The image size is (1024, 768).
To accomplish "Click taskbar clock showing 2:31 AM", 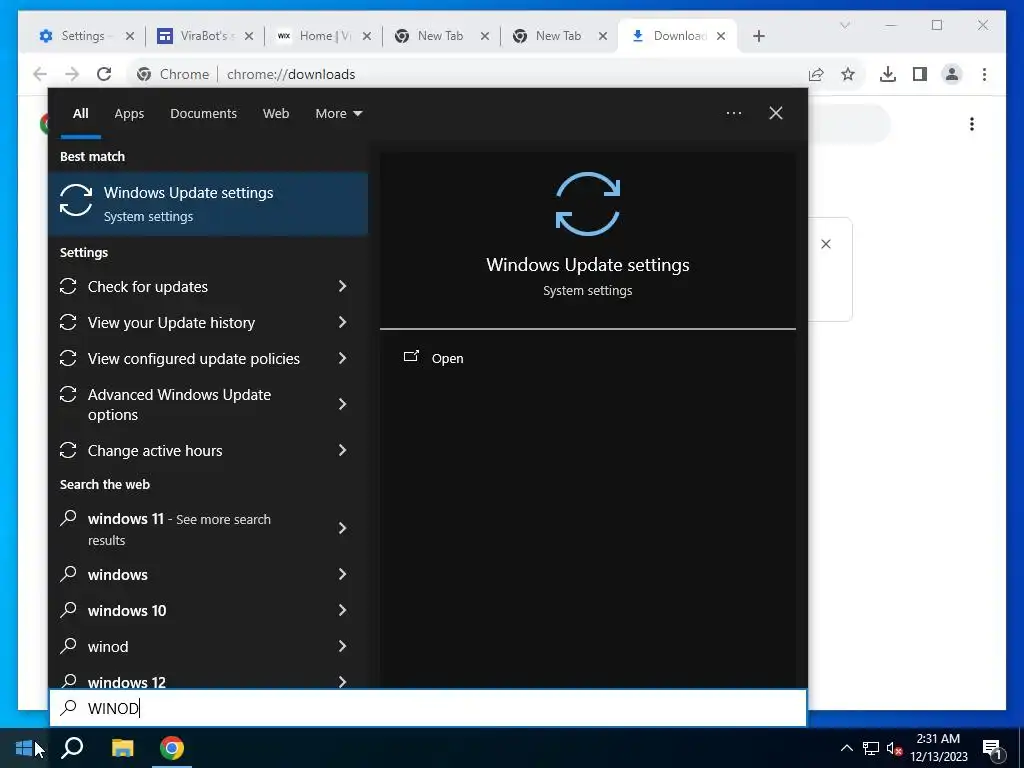I will pyautogui.click(x=938, y=748).
